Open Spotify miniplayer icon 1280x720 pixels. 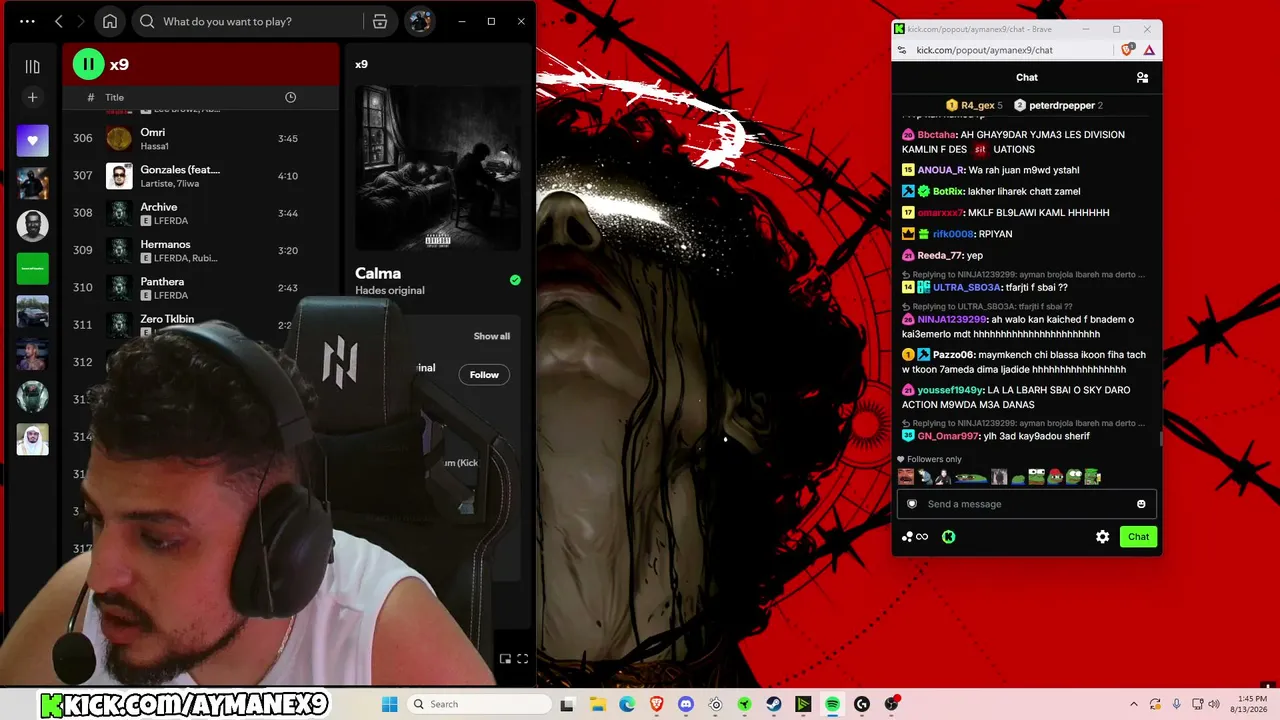tap(505, 659)
